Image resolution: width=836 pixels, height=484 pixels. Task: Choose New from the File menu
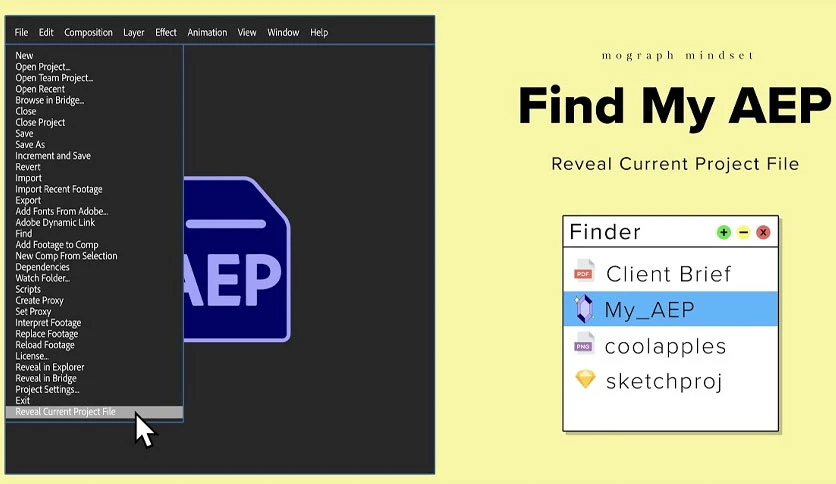tap(24, 55)
